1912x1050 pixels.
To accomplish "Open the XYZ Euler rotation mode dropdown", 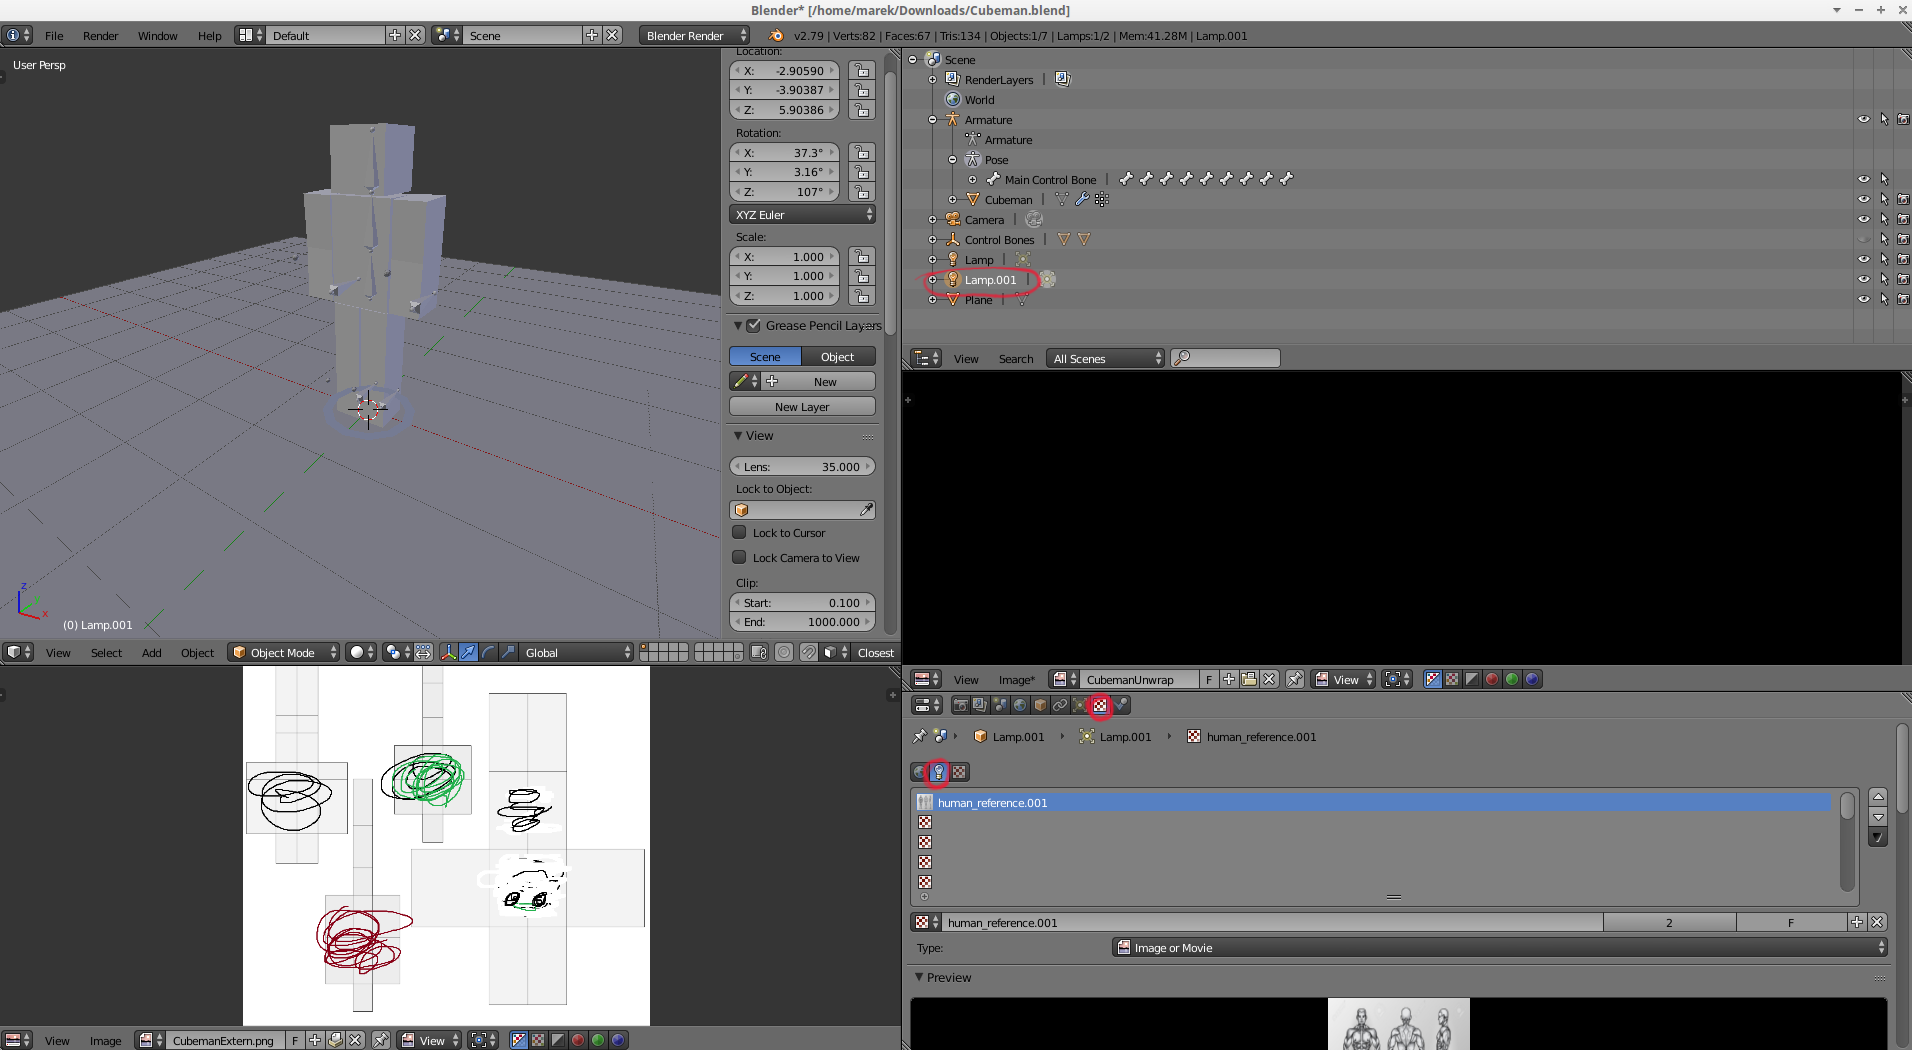I will coord(802,215).
